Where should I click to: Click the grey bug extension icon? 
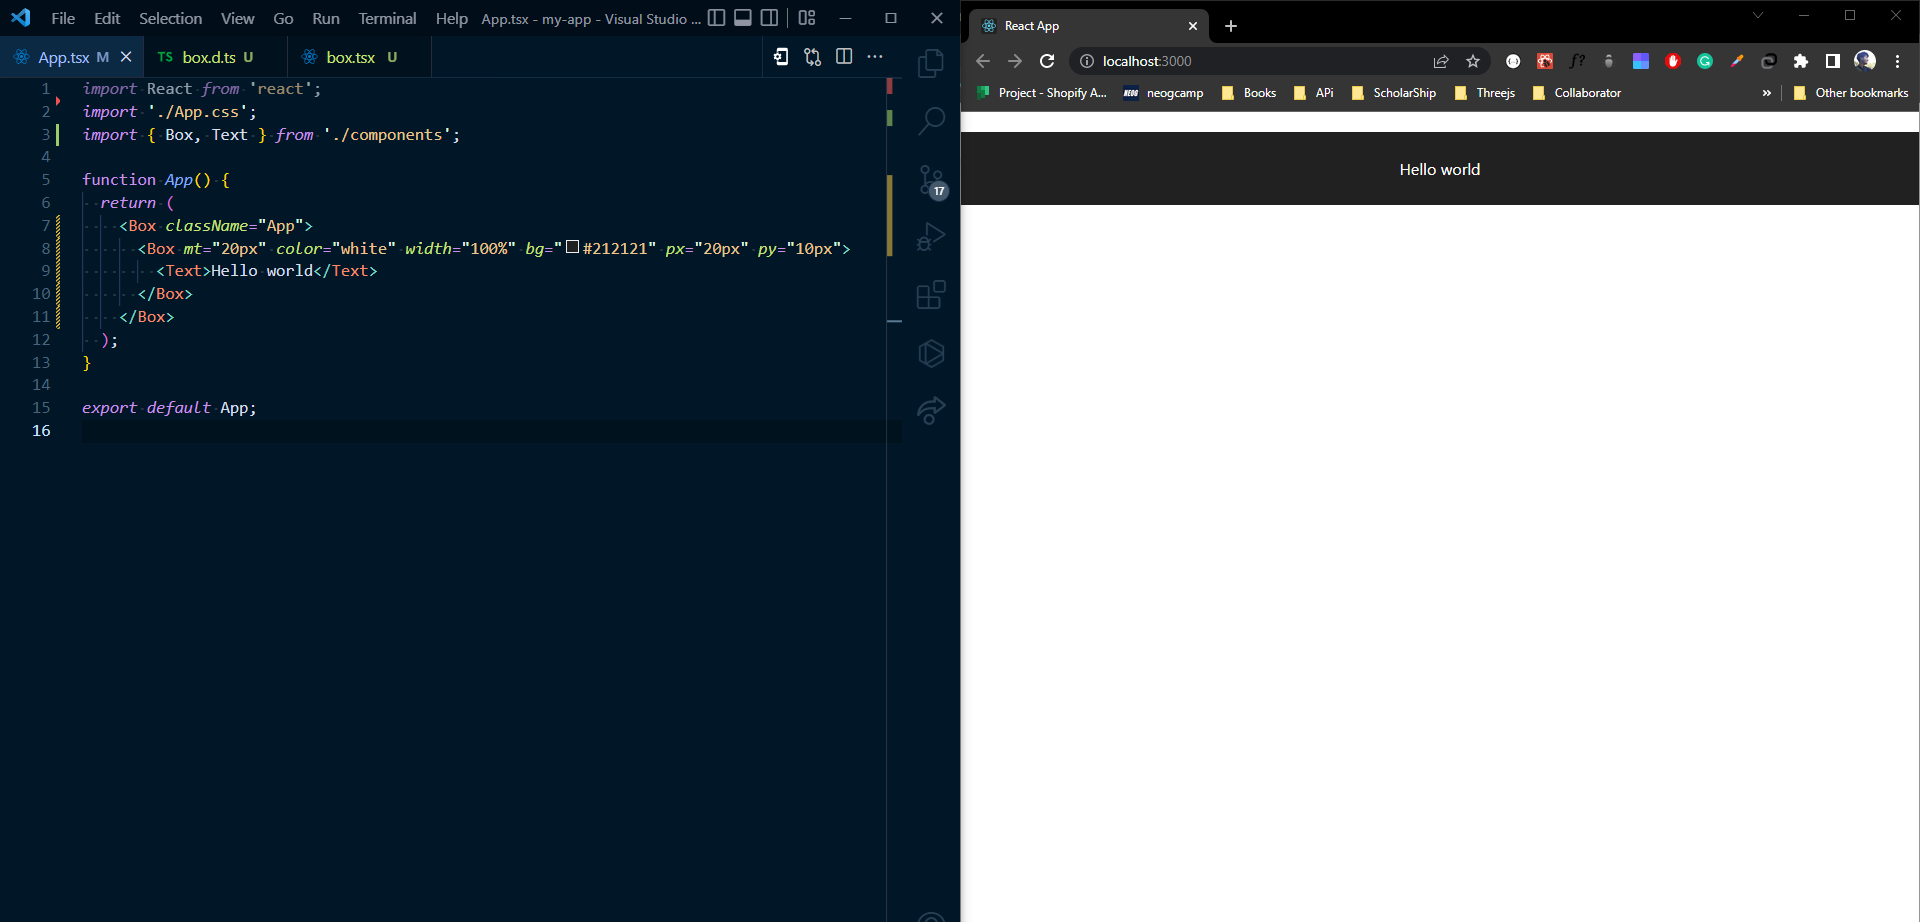point(1609,61)
